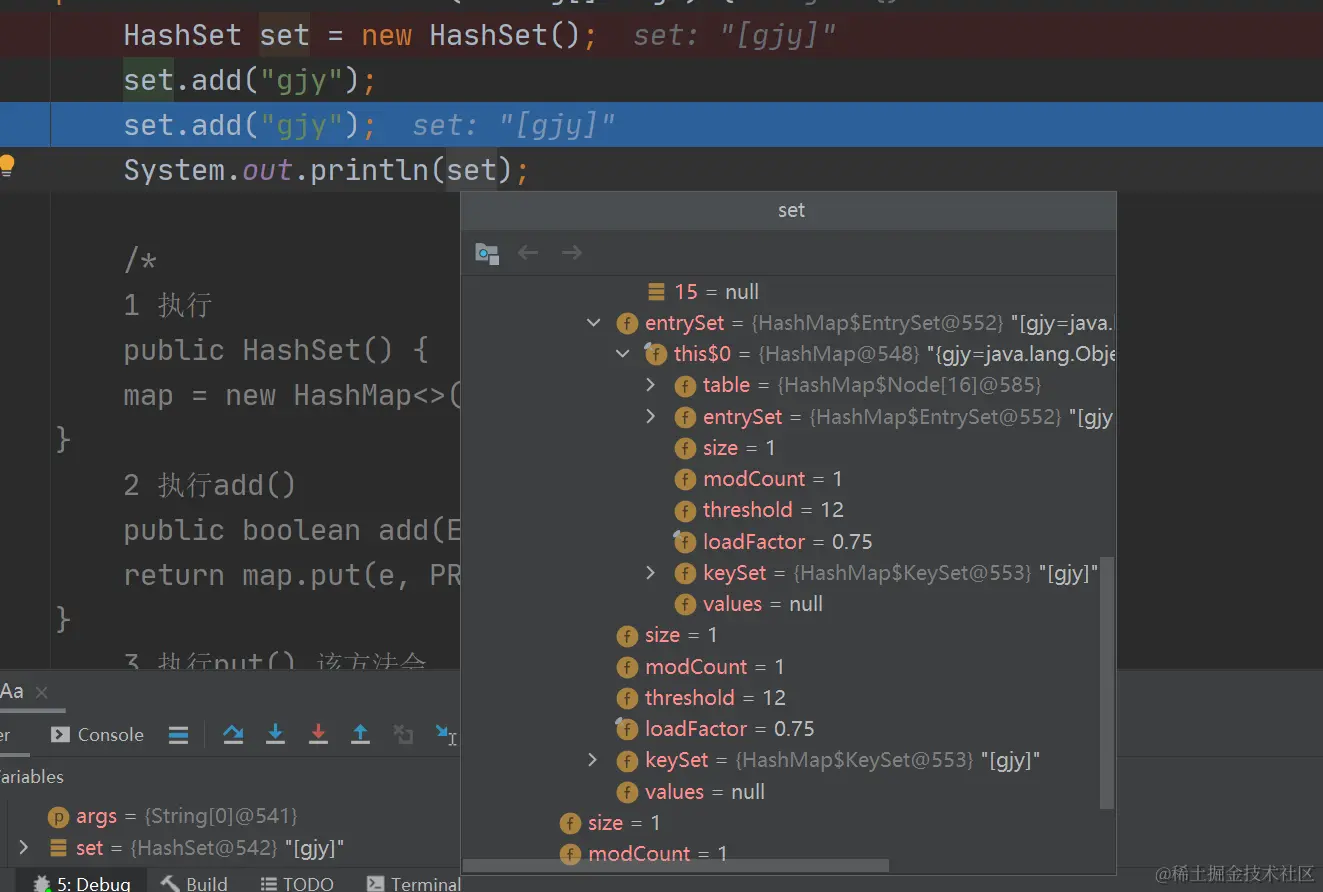This screenshot has height=892, width=1323.
Task: Click the Step Out up-arrow icon
Action: (360, 735)
